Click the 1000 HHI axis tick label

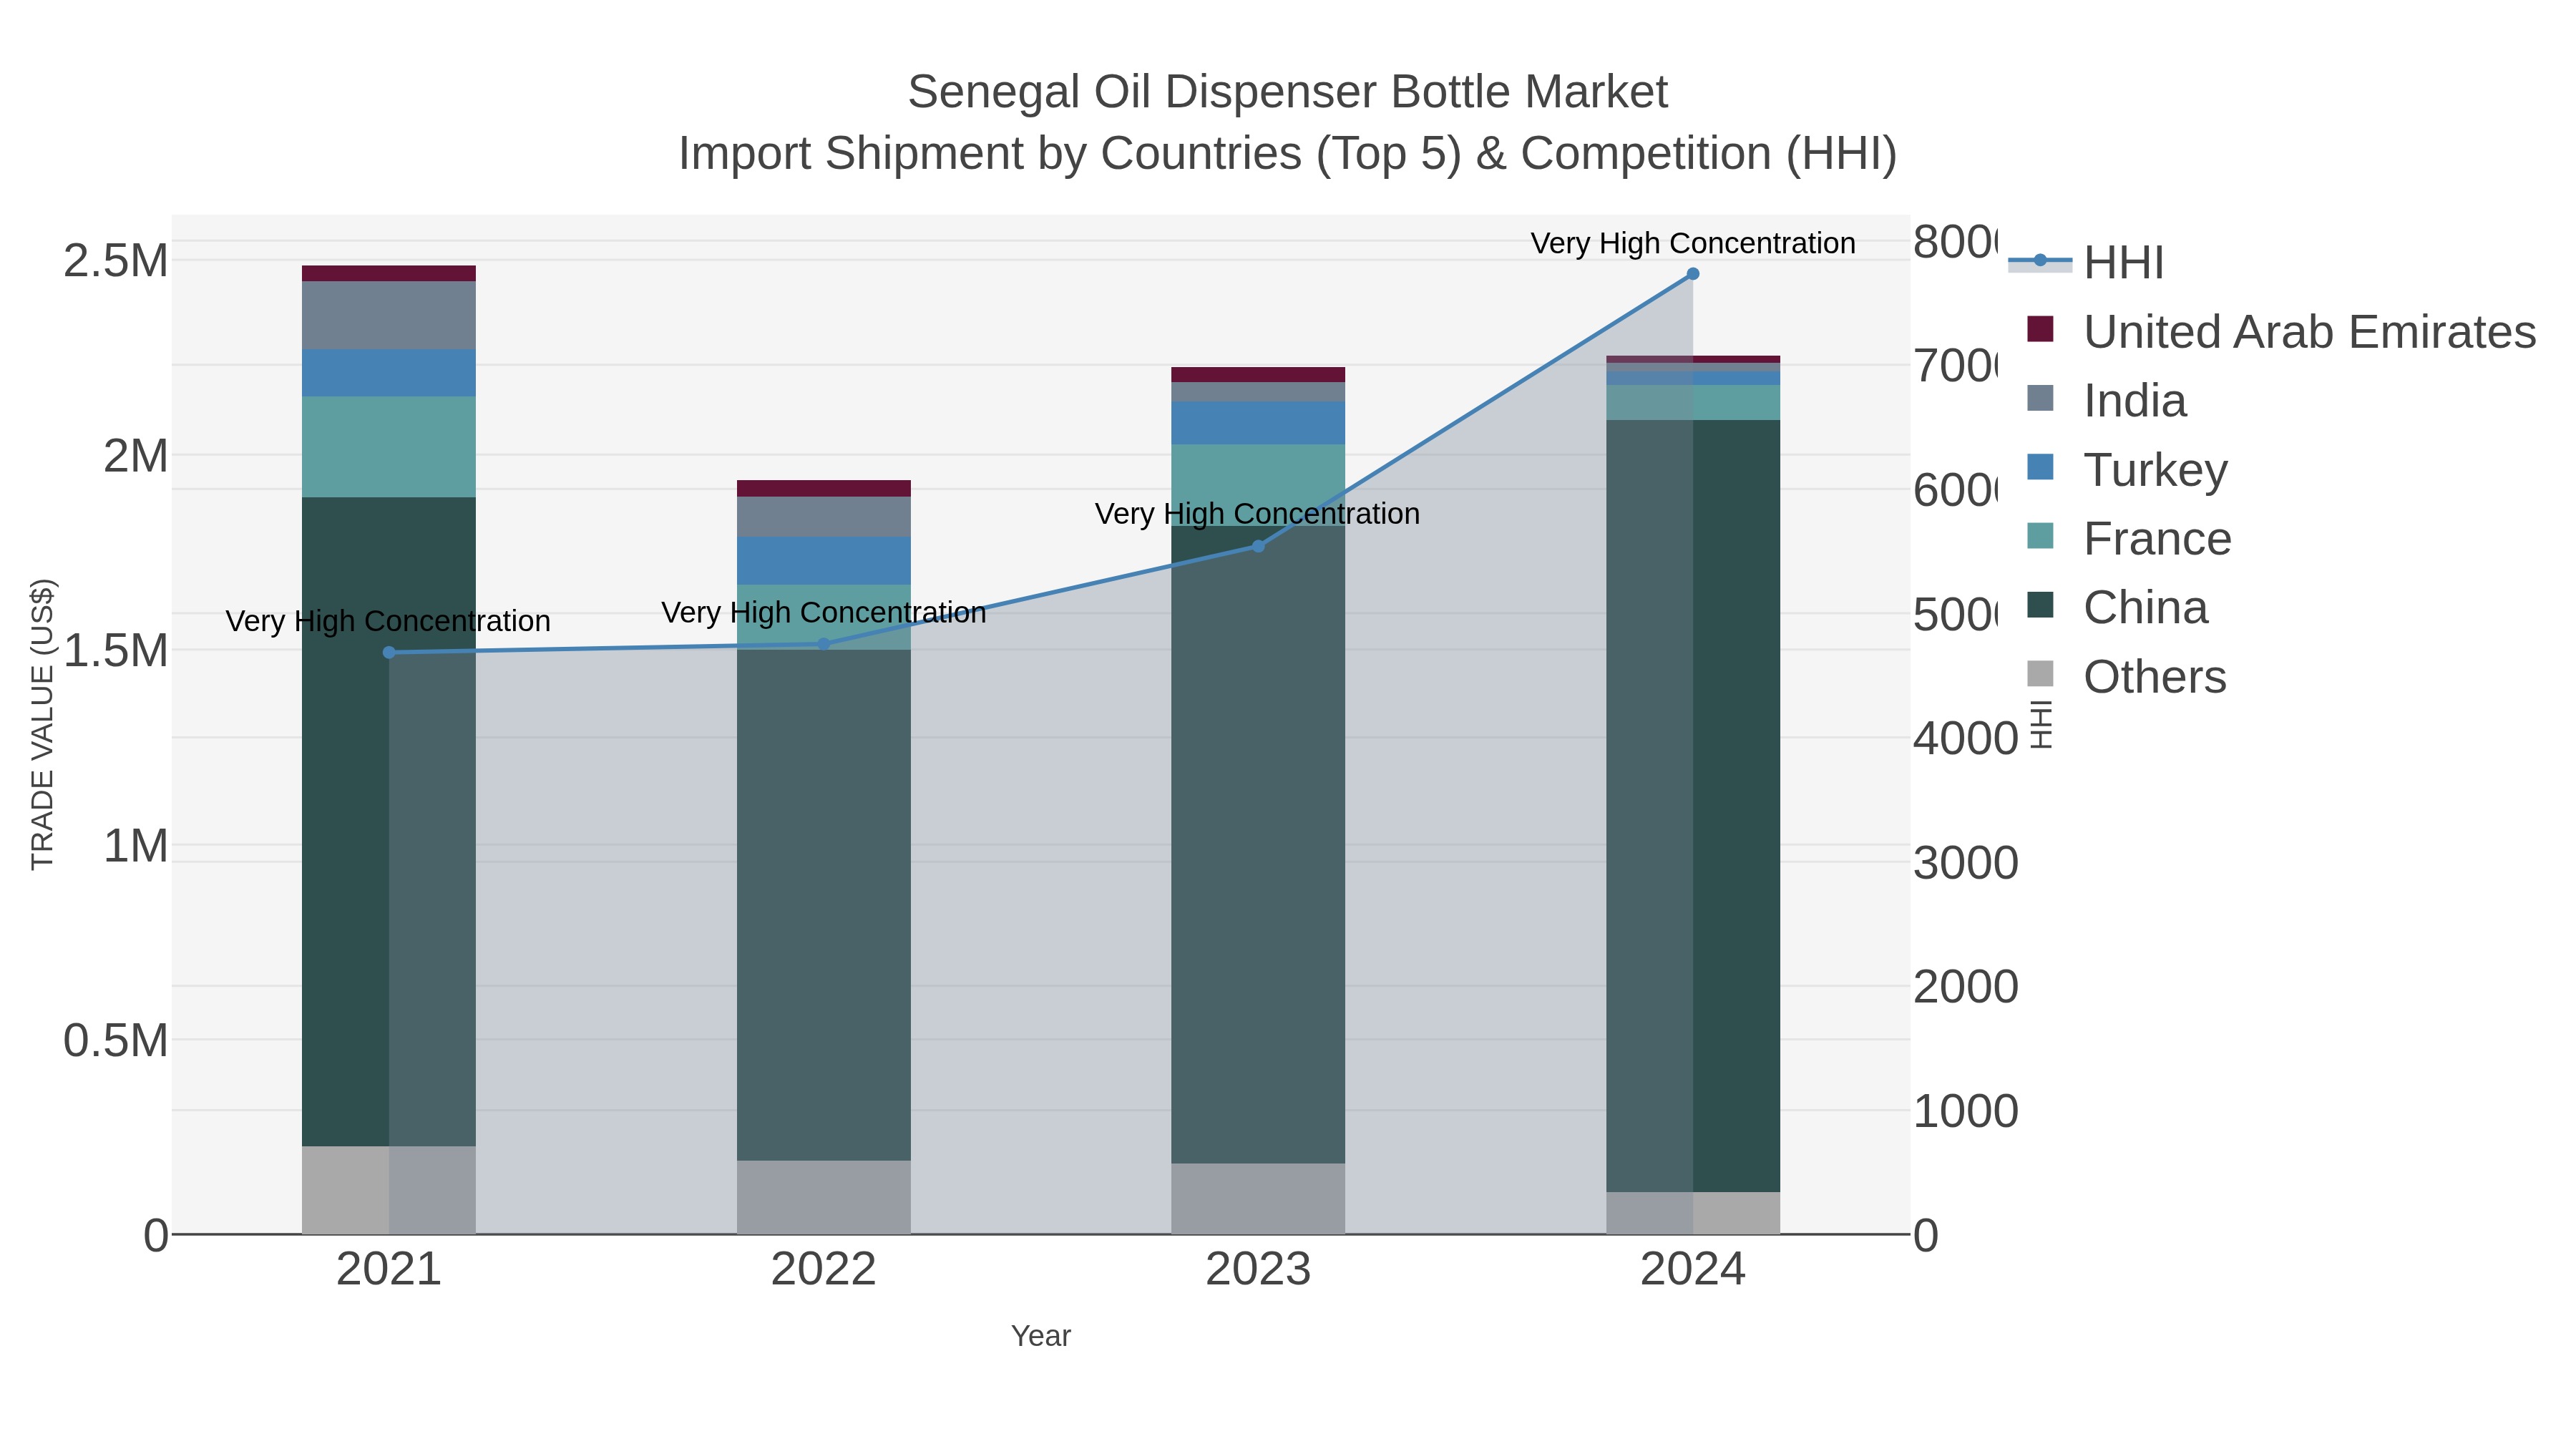1966,1111
